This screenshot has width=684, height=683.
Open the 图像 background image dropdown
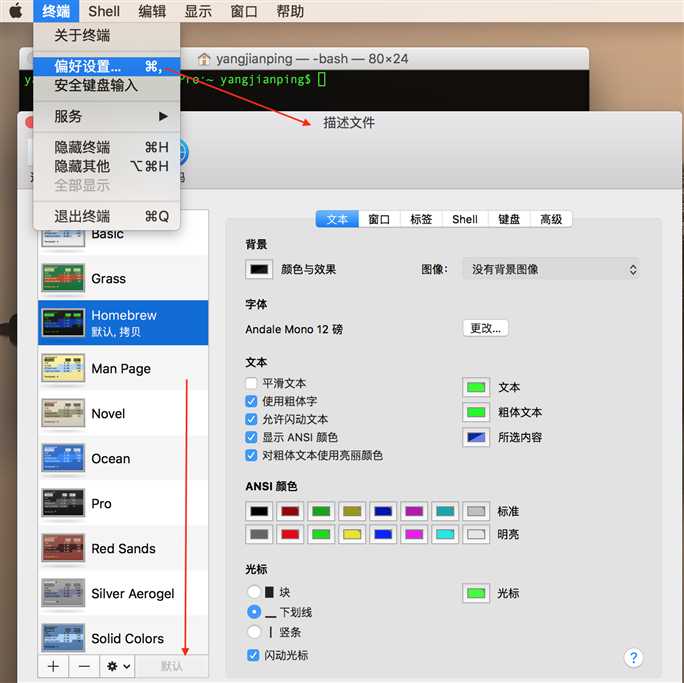click(x=551, y=270)
